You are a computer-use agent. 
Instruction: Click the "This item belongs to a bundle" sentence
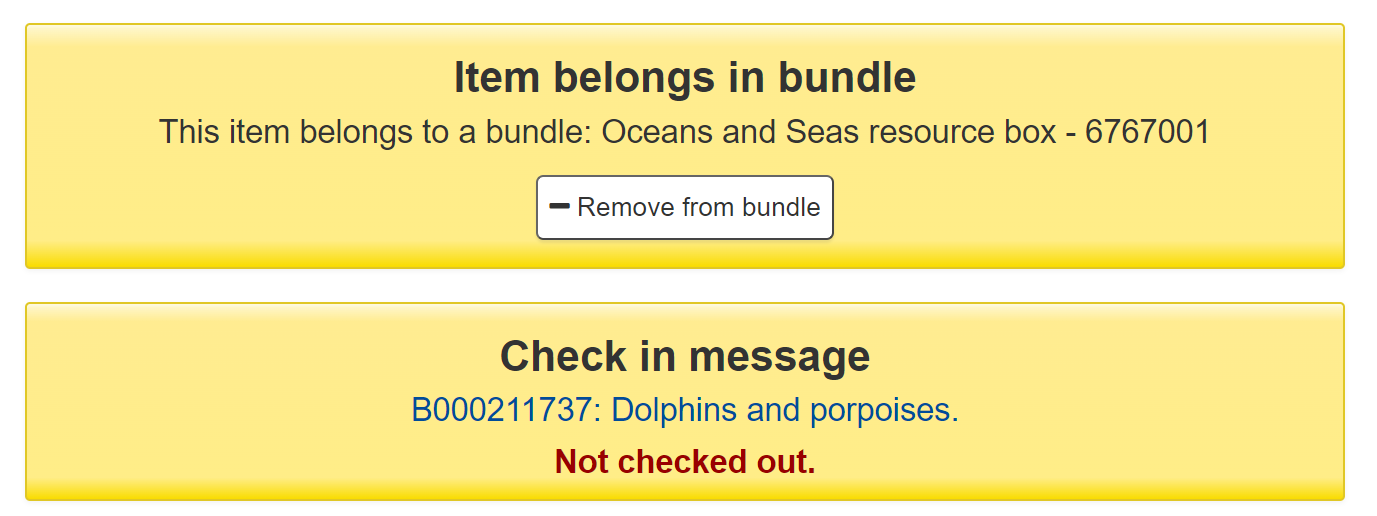pos(376,132)
